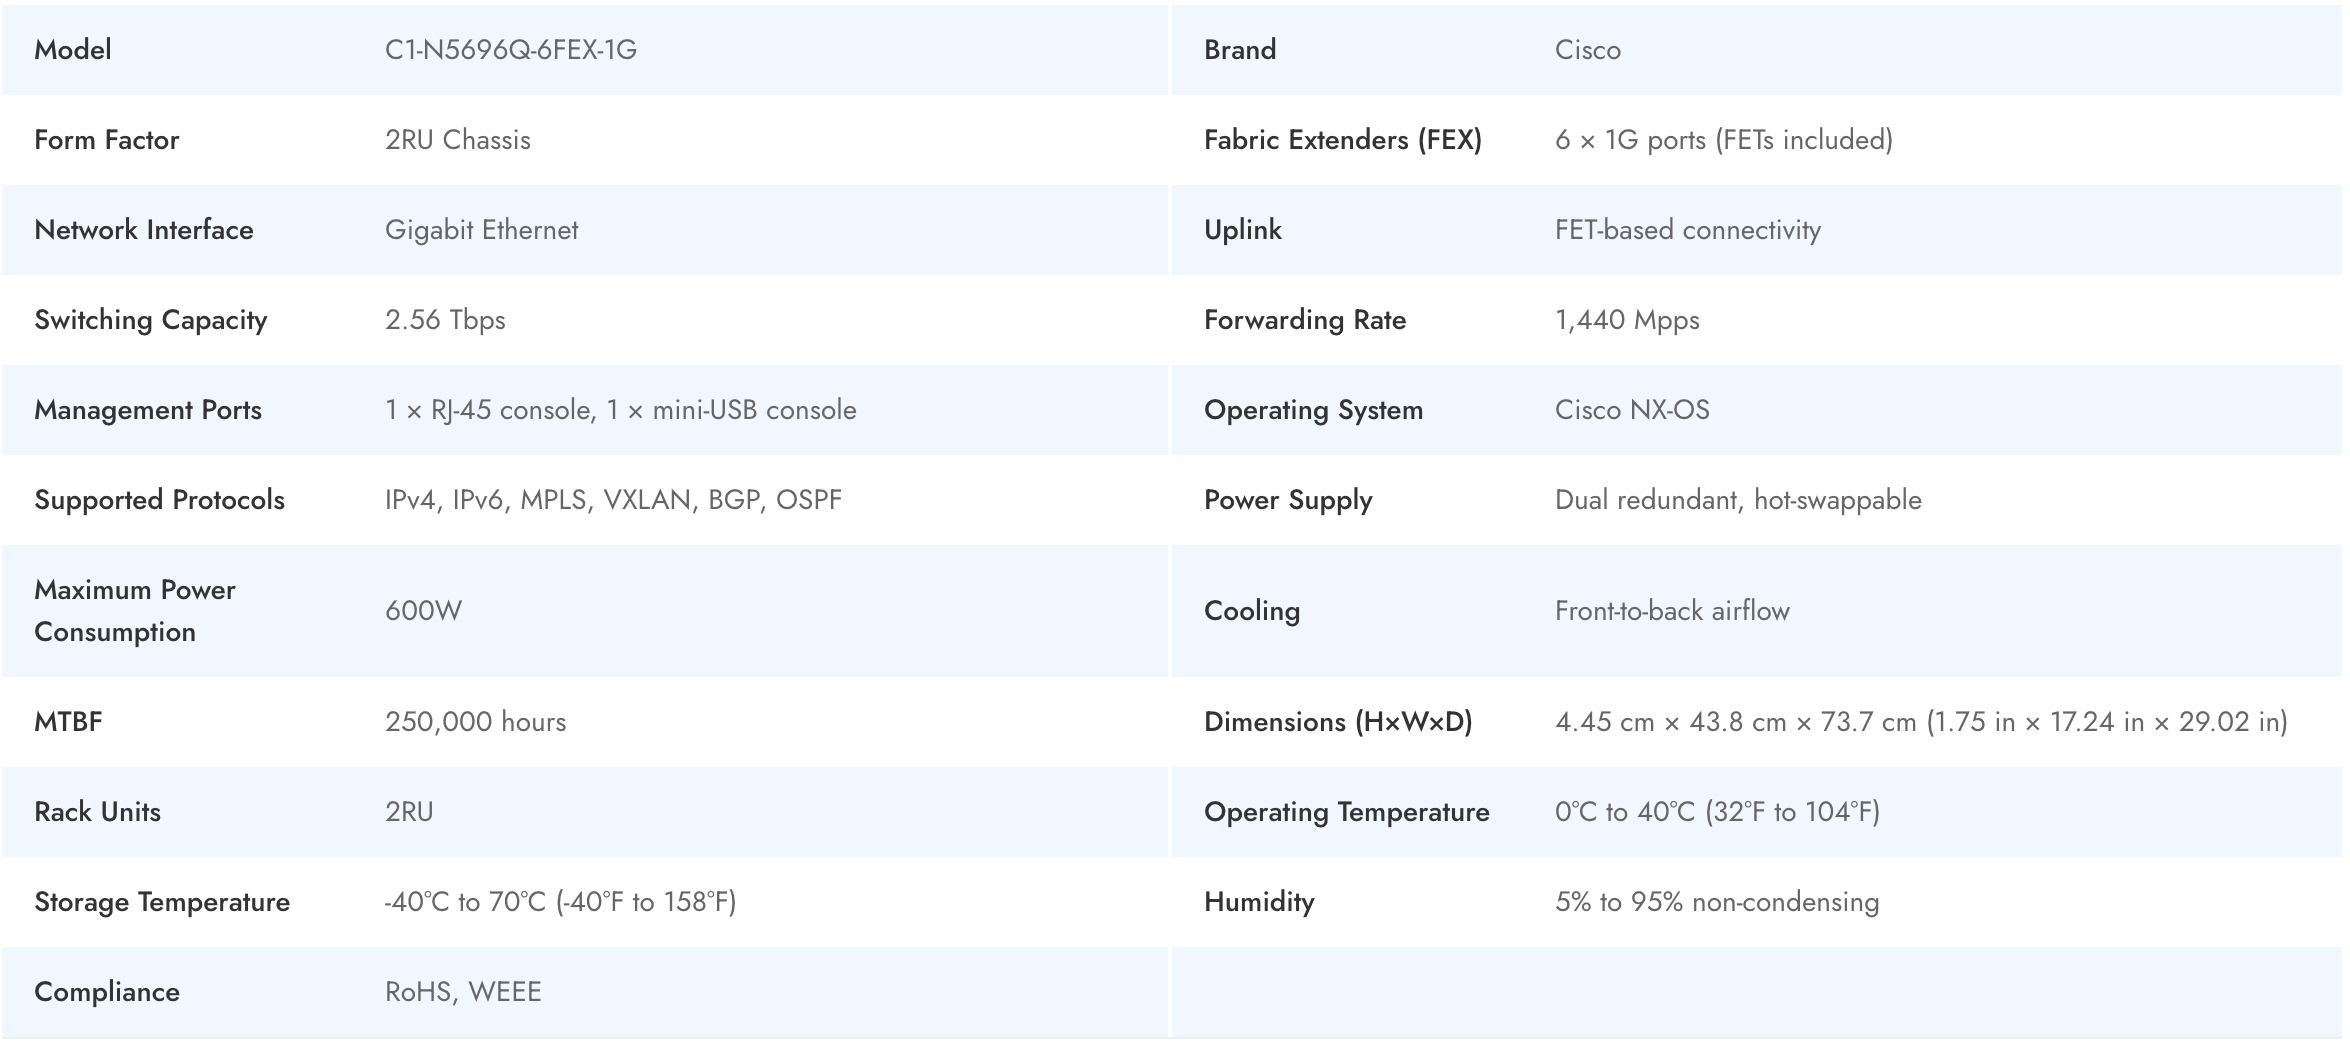Select the FET-based connectivity uplink value
Viewport: 2350px width, 1046px height.
click(x=1687, y=230)
